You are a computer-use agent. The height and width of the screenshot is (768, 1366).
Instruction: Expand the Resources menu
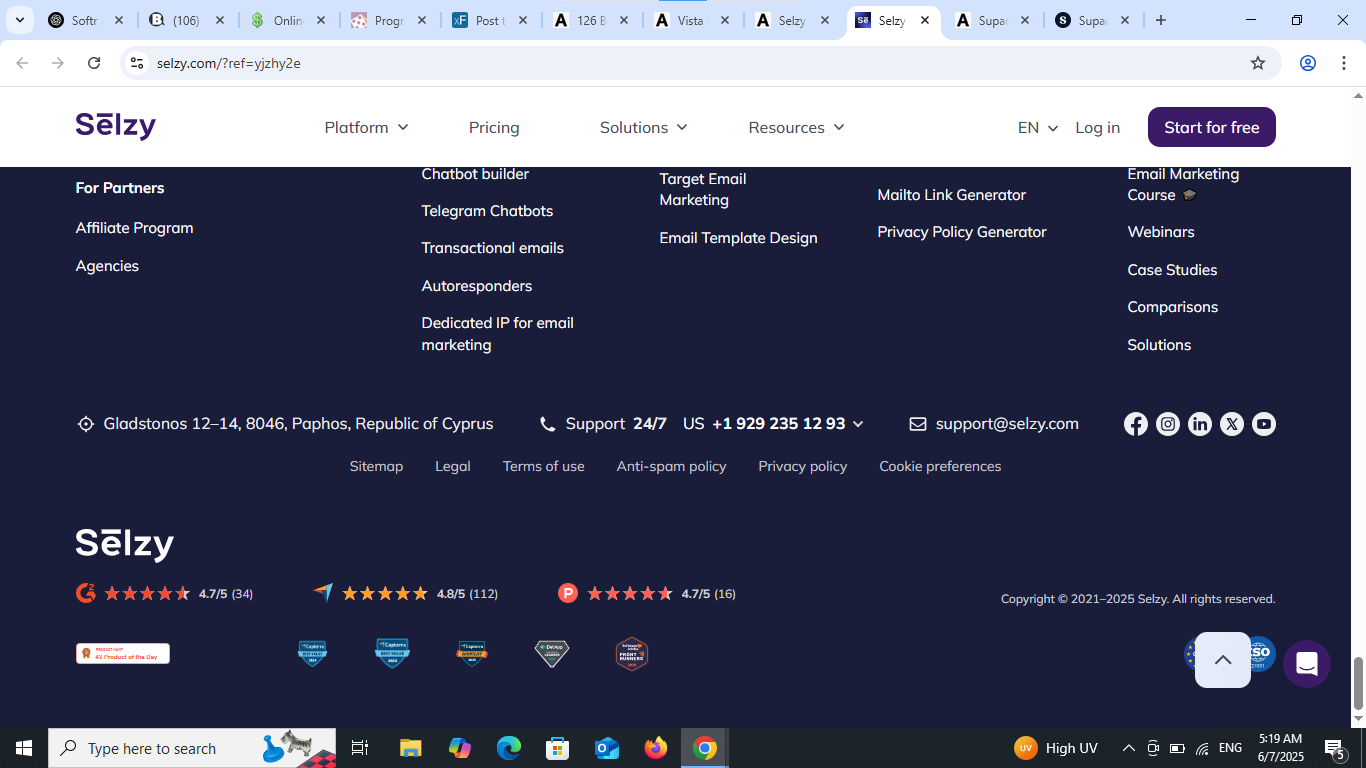point(797,127)
